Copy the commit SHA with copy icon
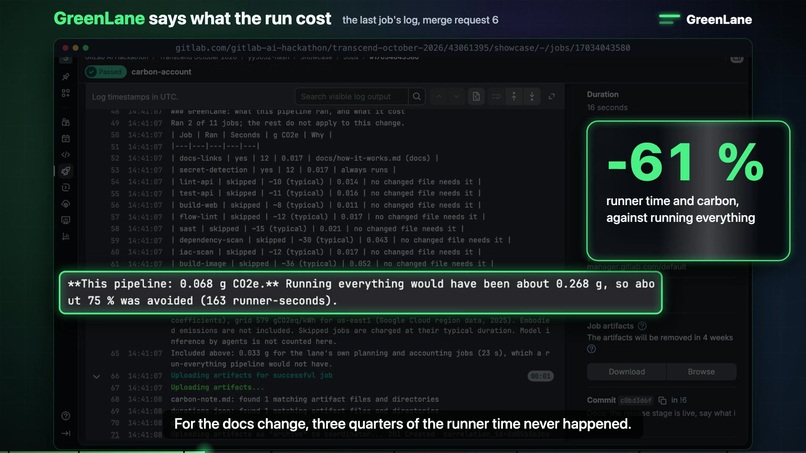This screenshot has width=806, height=453. (x=662, y=400)
